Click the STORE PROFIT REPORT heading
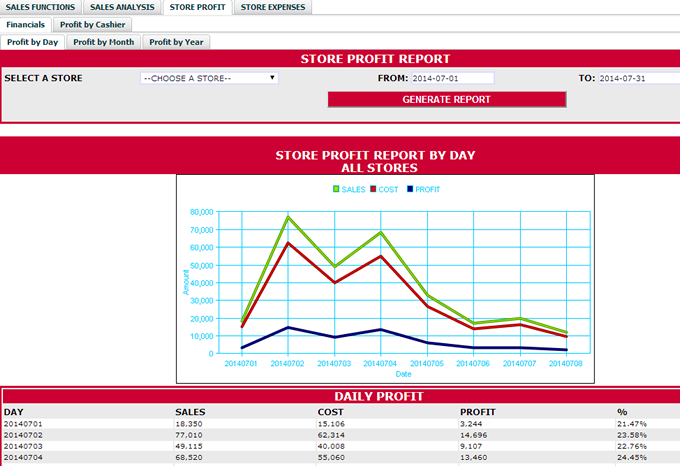This screenshot has width=680, height=466. pos(376,59)
